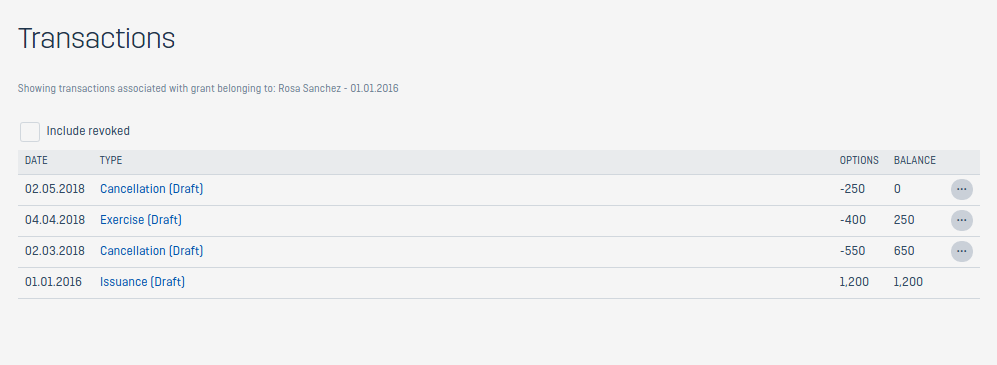The height and width of the screenshot is (365, 997).
Task: Click the DATE column header
Action: (x=36, y=160)
